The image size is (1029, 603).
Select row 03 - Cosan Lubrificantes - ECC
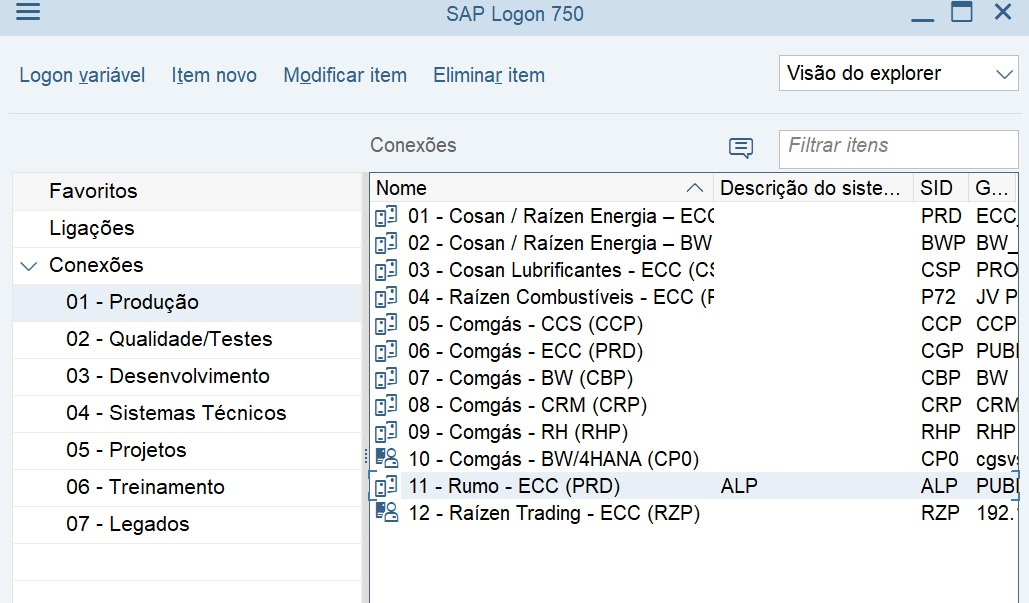[694, 270]
